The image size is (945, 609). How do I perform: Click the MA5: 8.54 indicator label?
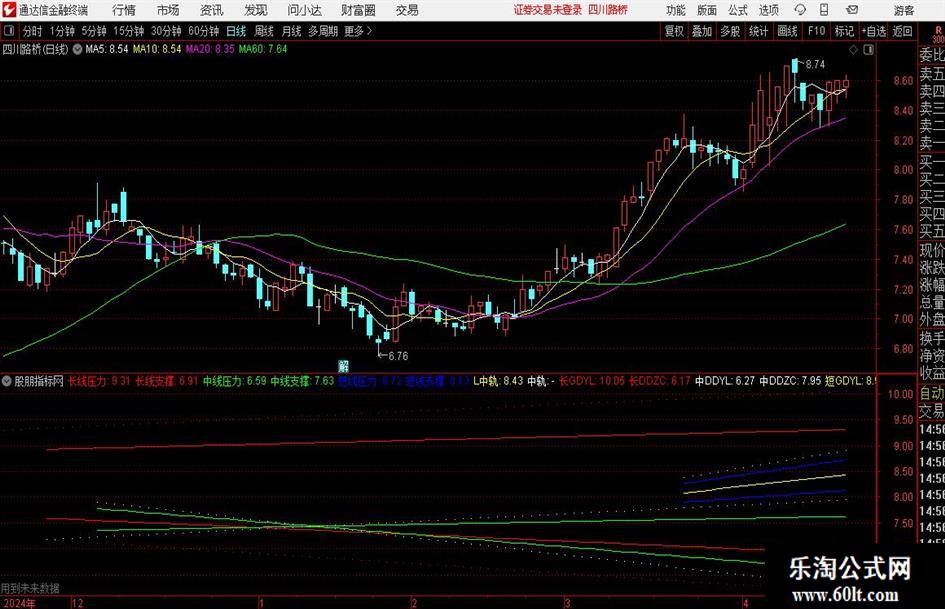click(107, 49)
